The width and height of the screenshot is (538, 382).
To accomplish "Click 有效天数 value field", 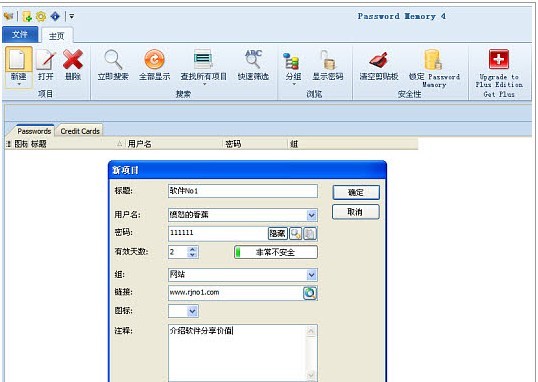I will click(x=178, y=252).
